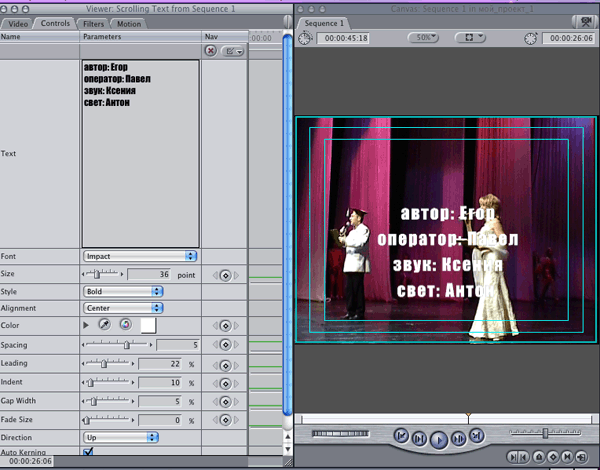Click the Mark Out button in Canvas
The width and height of the screenshot is (600, 470).
(522, 457)
